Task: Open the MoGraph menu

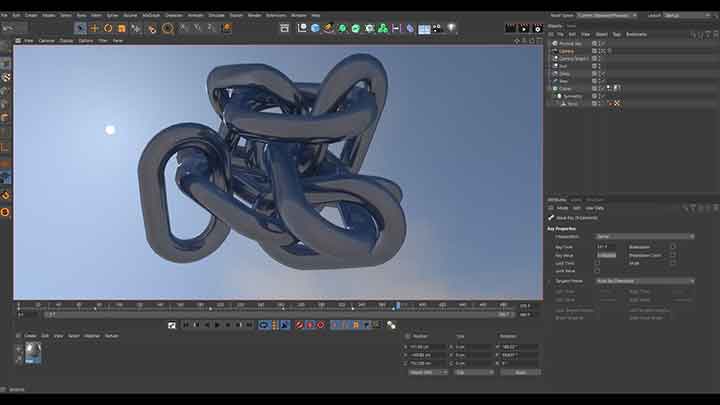Action: [x=151, y=15]
